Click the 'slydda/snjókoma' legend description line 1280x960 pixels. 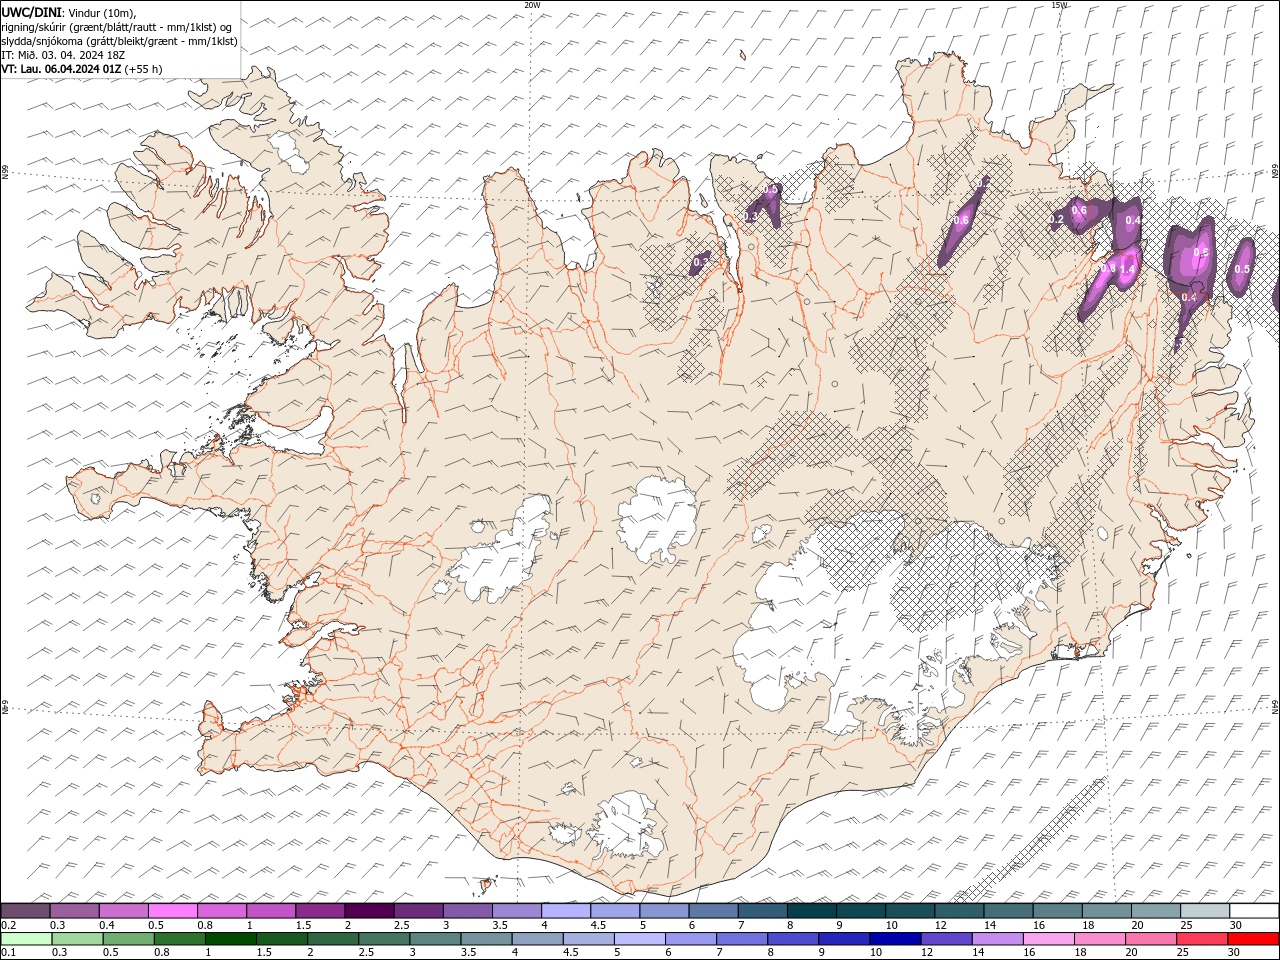tap(120, 41)
